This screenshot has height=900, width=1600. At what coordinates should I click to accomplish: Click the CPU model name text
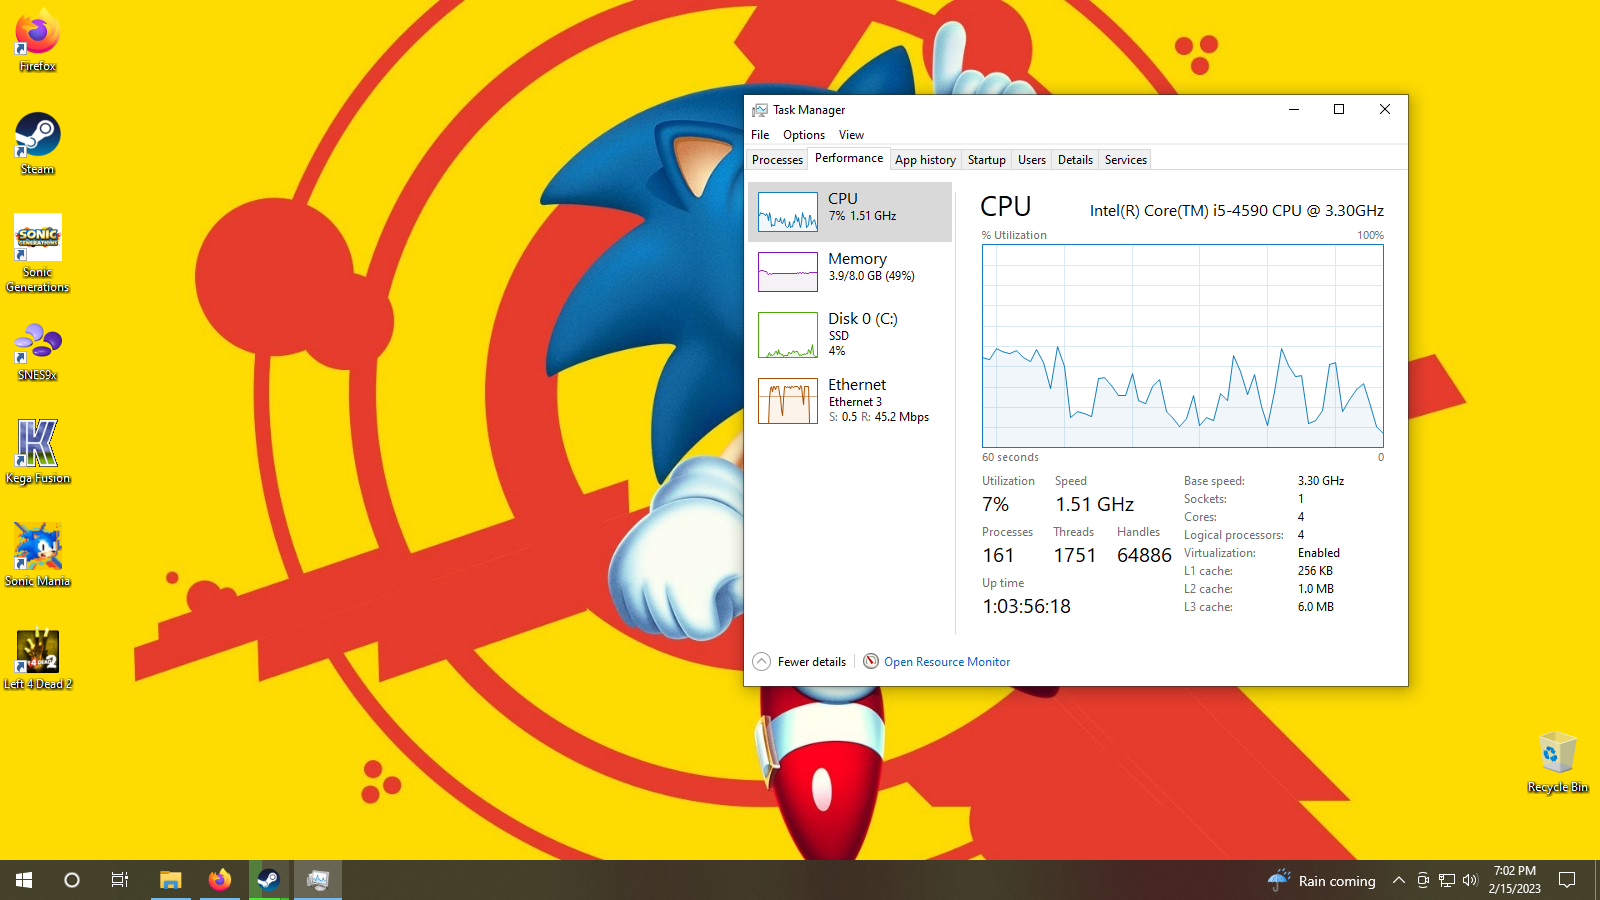1237,211
